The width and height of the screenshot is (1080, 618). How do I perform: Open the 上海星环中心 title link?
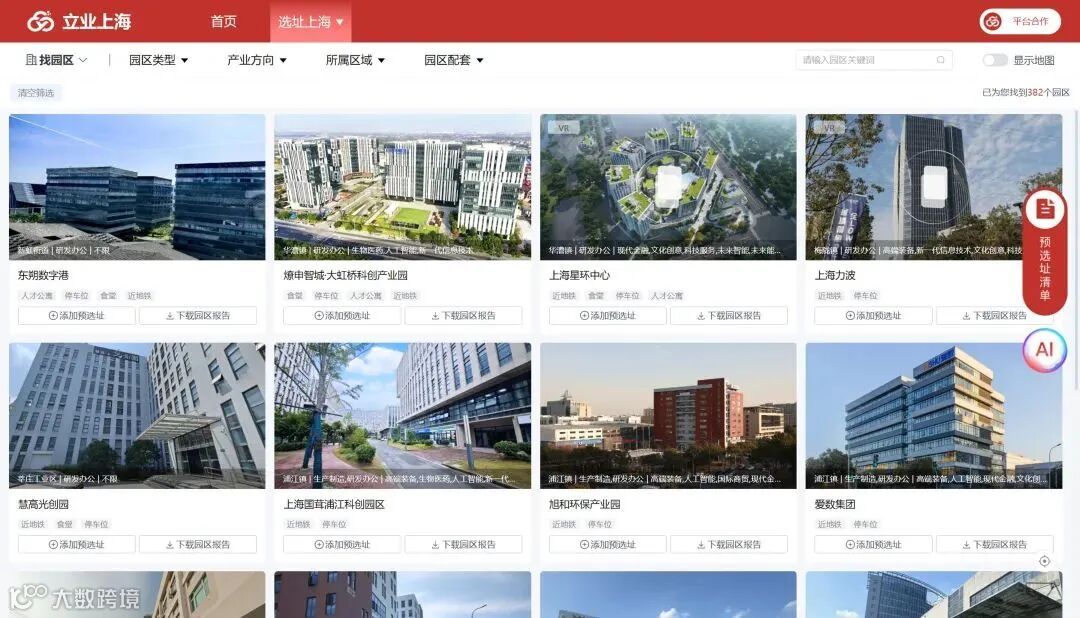pyautogui.click(x=579, y=275)
